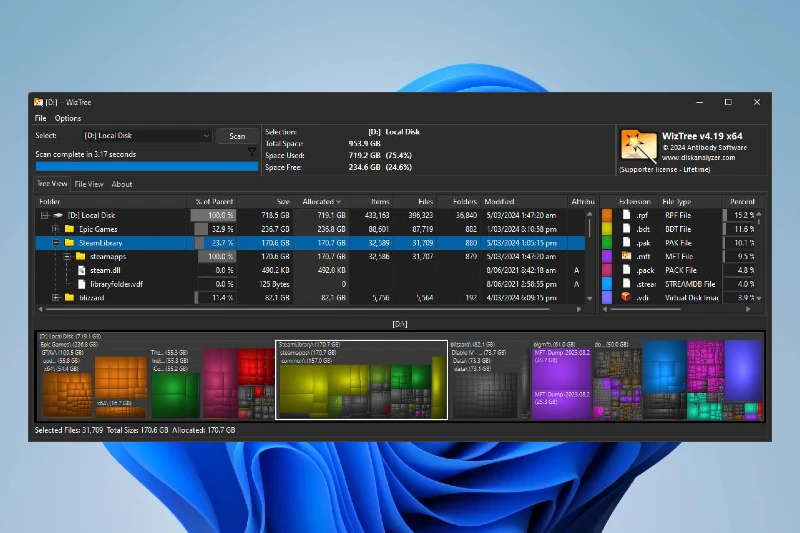Sort by the Percent column header
The image size is (800, 533).
(x=742, y=201)
